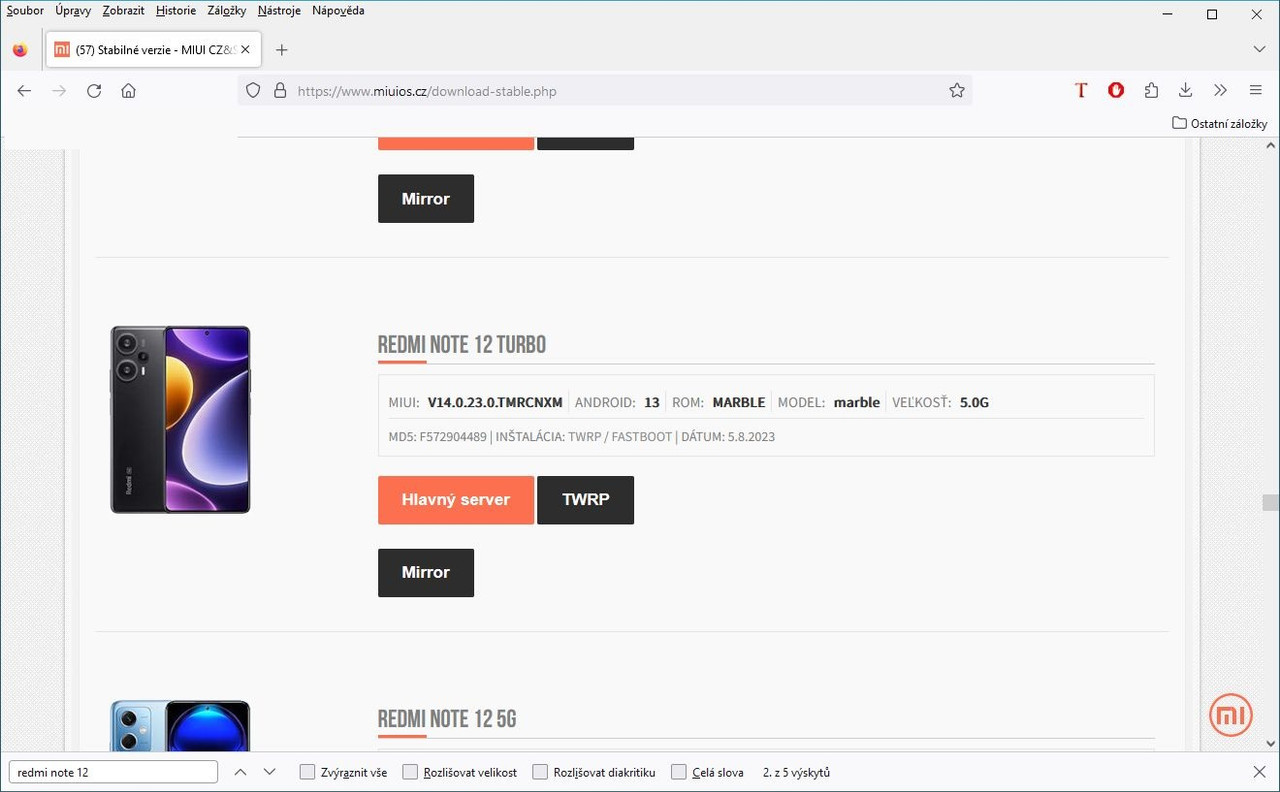Open the Nápověda menu
The height and width of the screenshot is (792, 1280).
(x=338, y=11)
